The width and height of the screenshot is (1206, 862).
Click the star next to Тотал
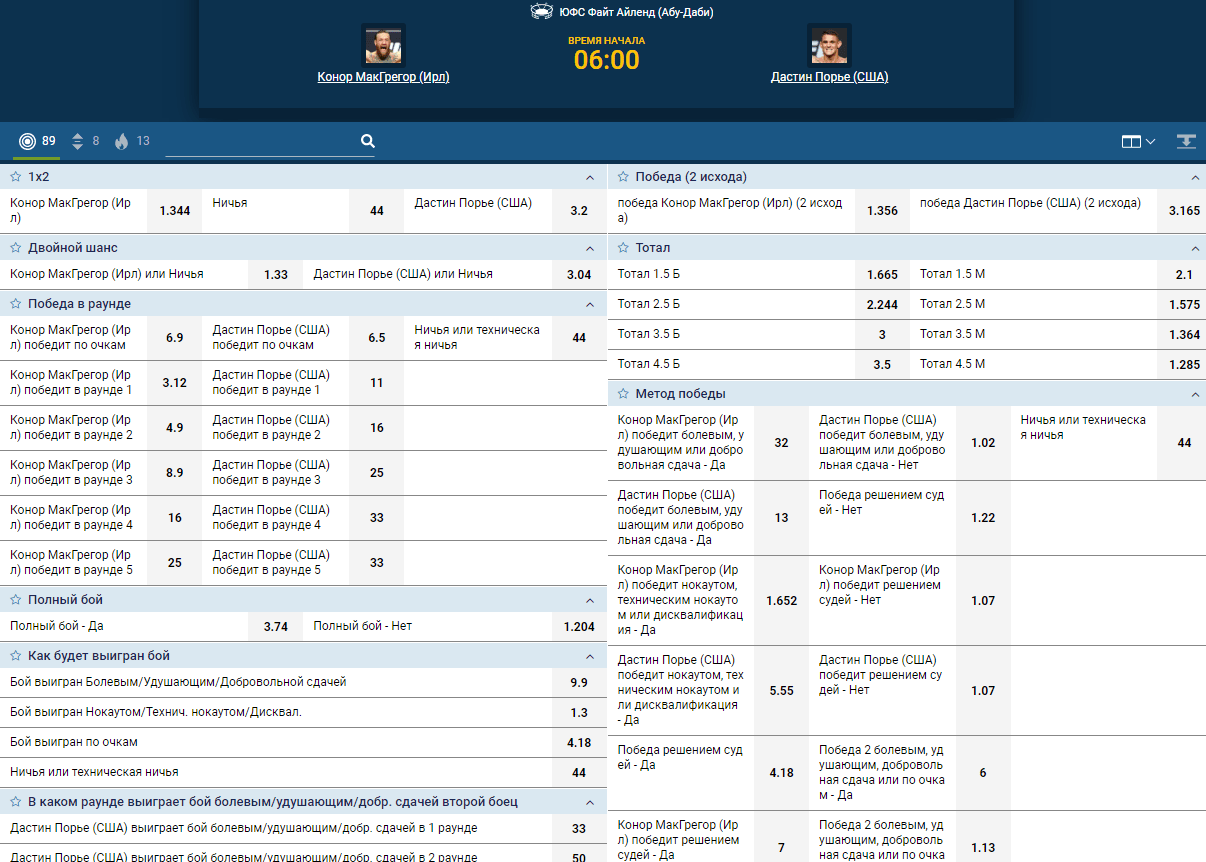pos(624,248)
